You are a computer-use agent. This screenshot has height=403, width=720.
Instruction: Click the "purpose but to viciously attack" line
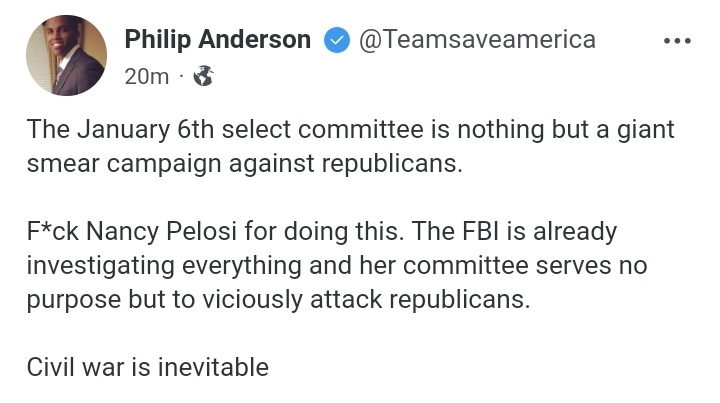click(x=278, y=300)
